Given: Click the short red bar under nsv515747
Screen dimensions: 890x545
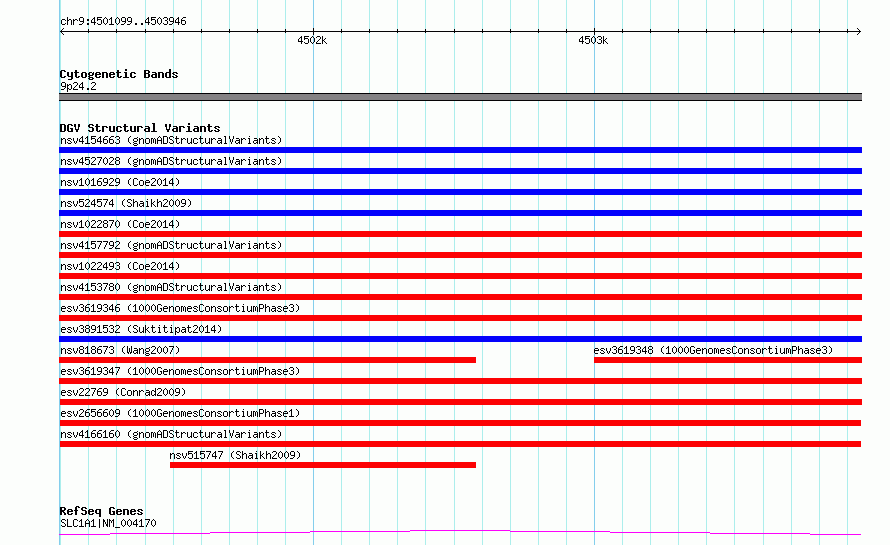Looking at the screenshot, I should 323,465.
